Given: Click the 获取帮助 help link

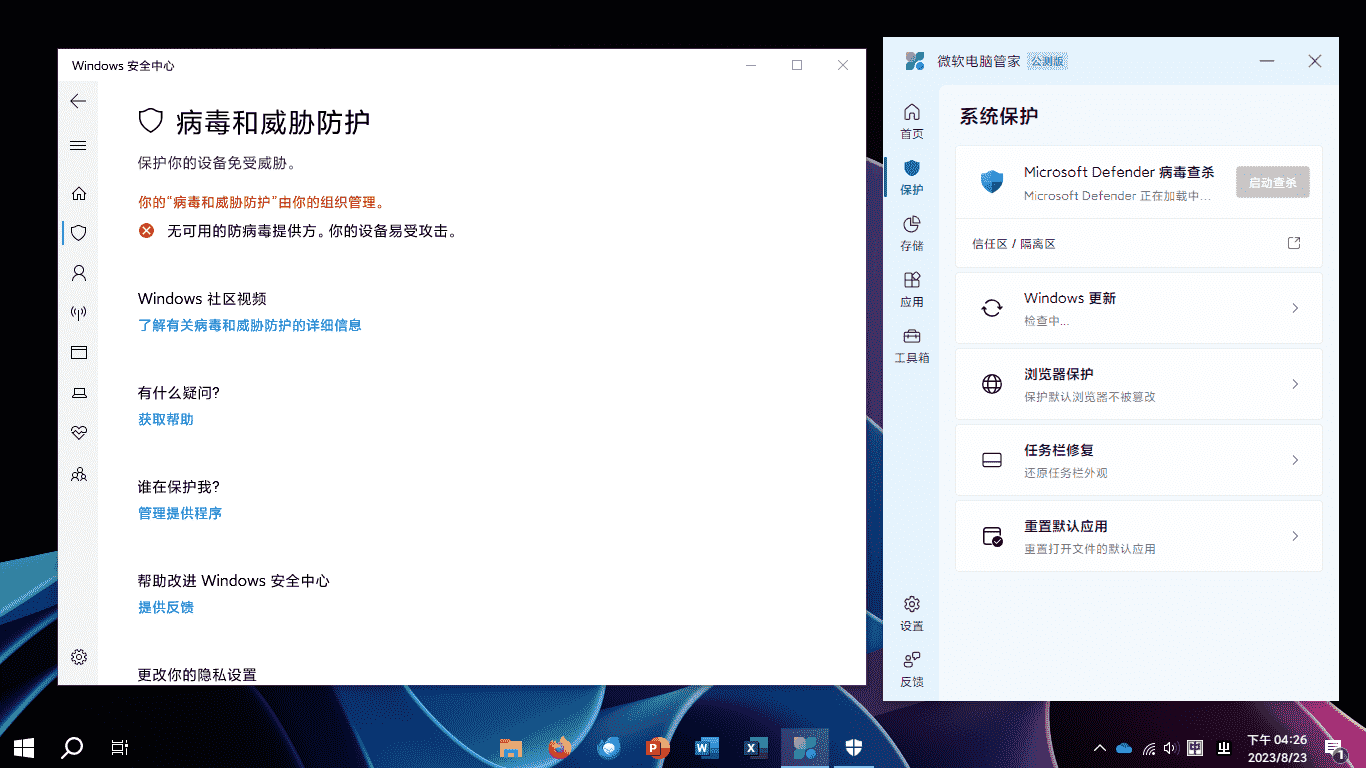Looking at the screenshot, I should tap(166, 419).
